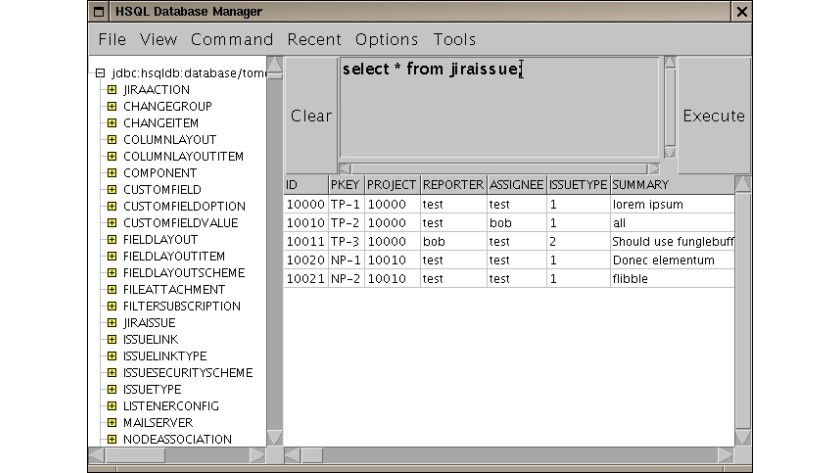The image size is (840, 473).
Task: Close the HSQL Database Manager window
Action: tap(741, 11)
